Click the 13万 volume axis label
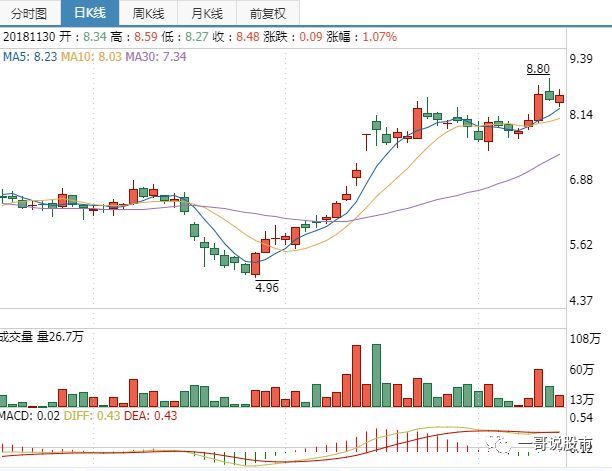The image size is (612, 471). 582,400
